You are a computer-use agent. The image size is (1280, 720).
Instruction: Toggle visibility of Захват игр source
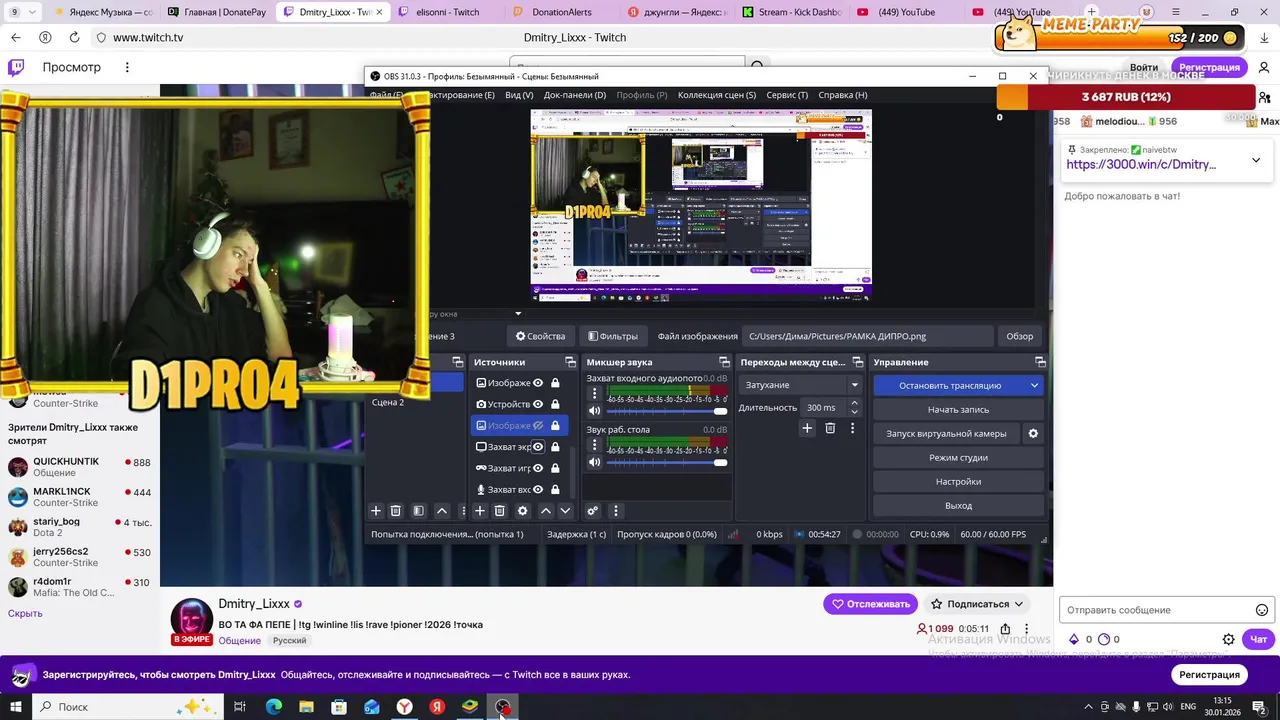coord(538,468)
